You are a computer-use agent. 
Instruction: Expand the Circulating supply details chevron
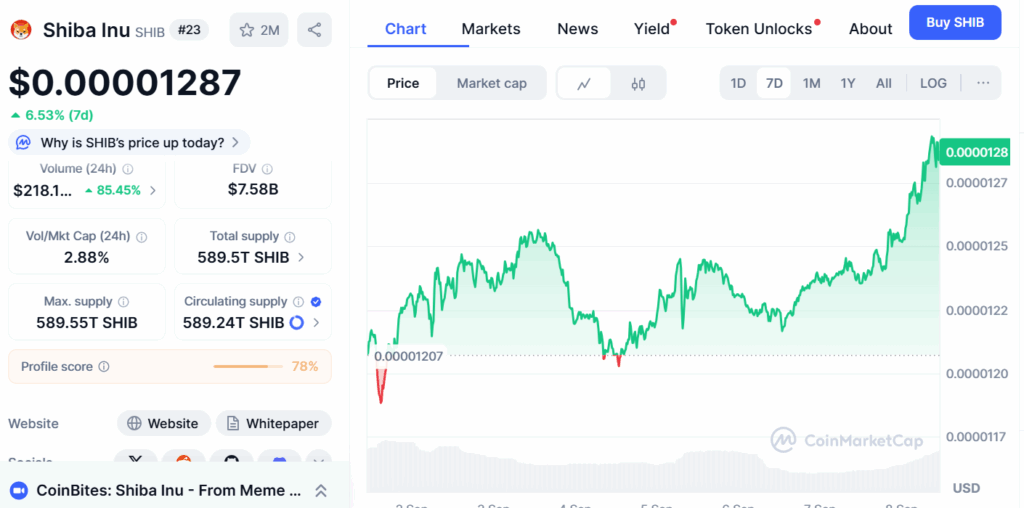pos(317,323)
